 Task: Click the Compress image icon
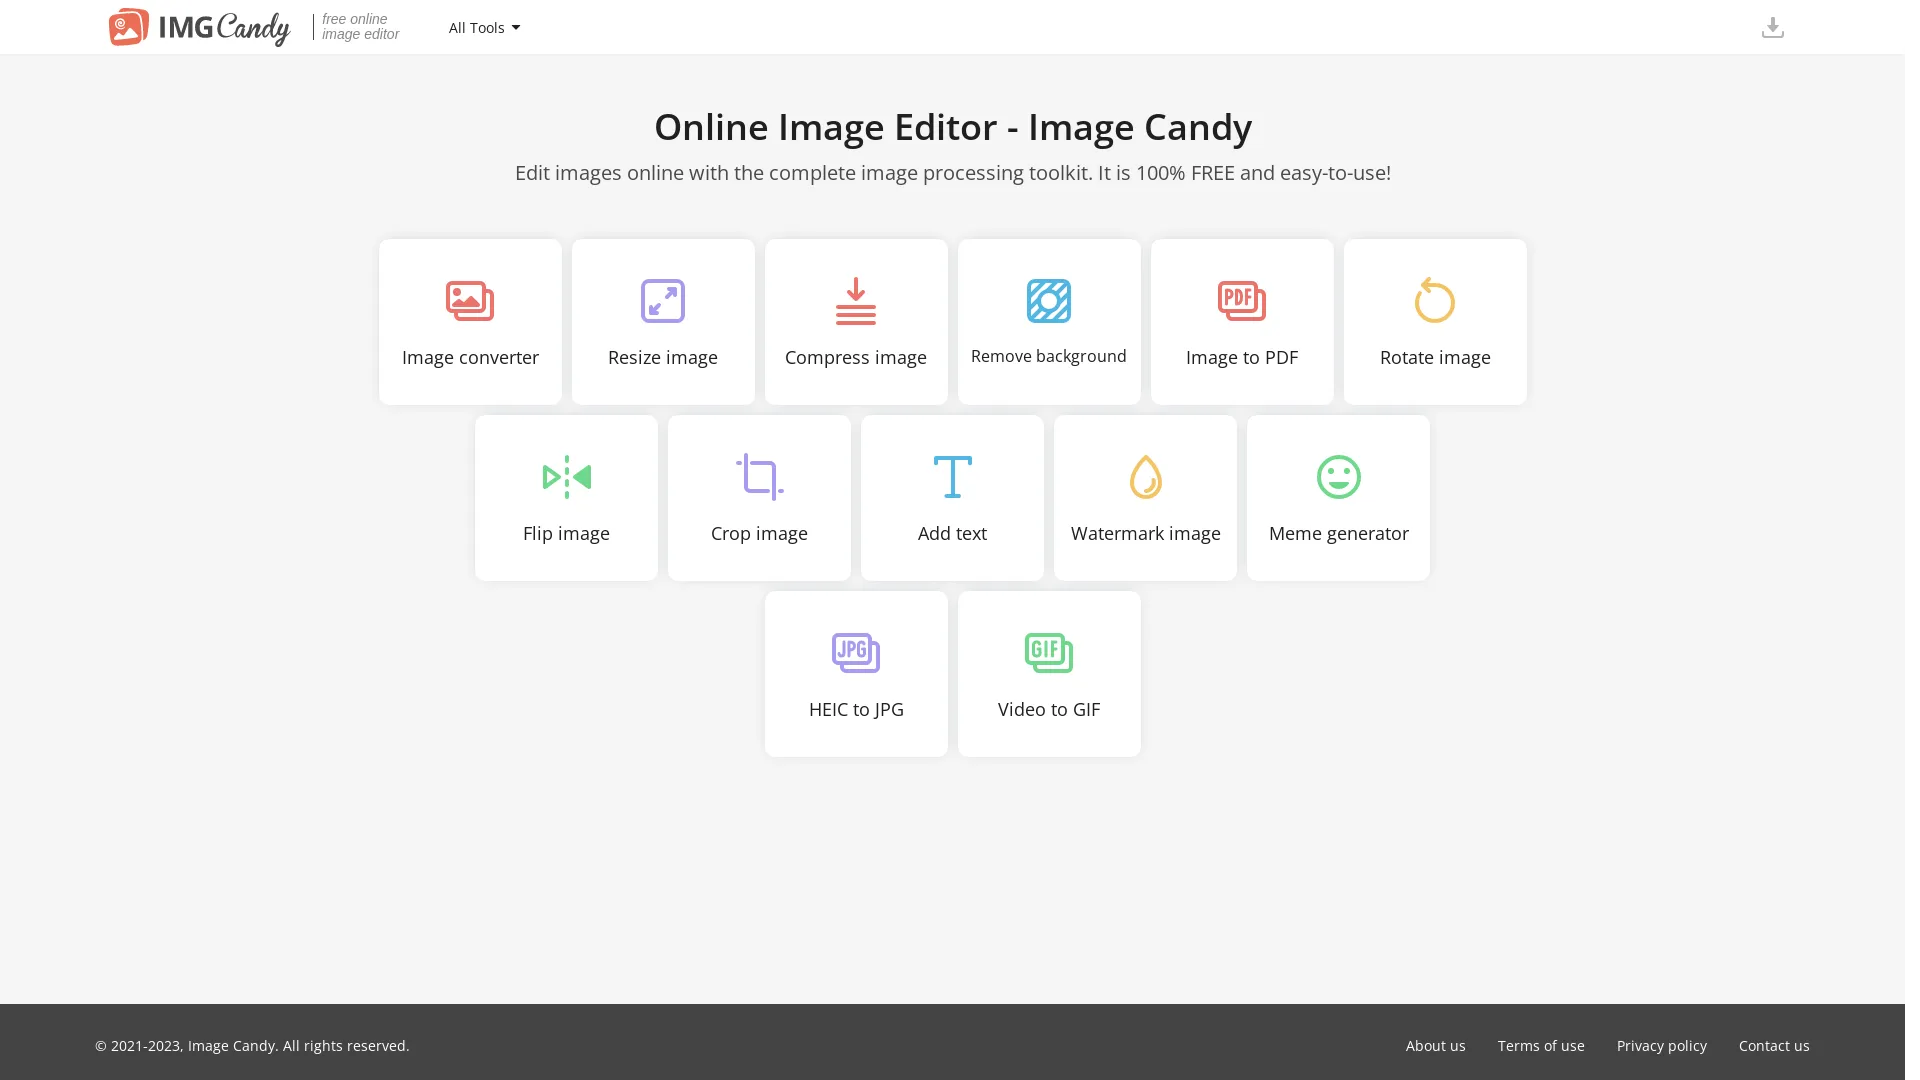(x=856, y=301)
